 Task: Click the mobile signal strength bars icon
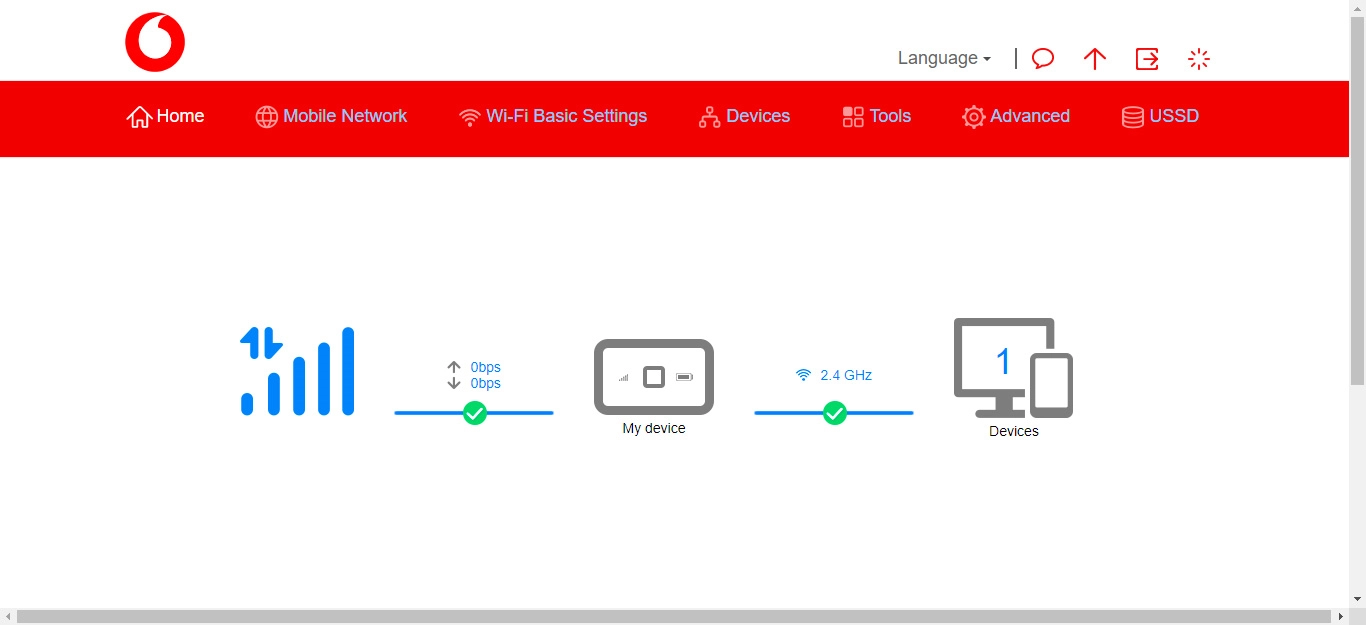(298, 371)
